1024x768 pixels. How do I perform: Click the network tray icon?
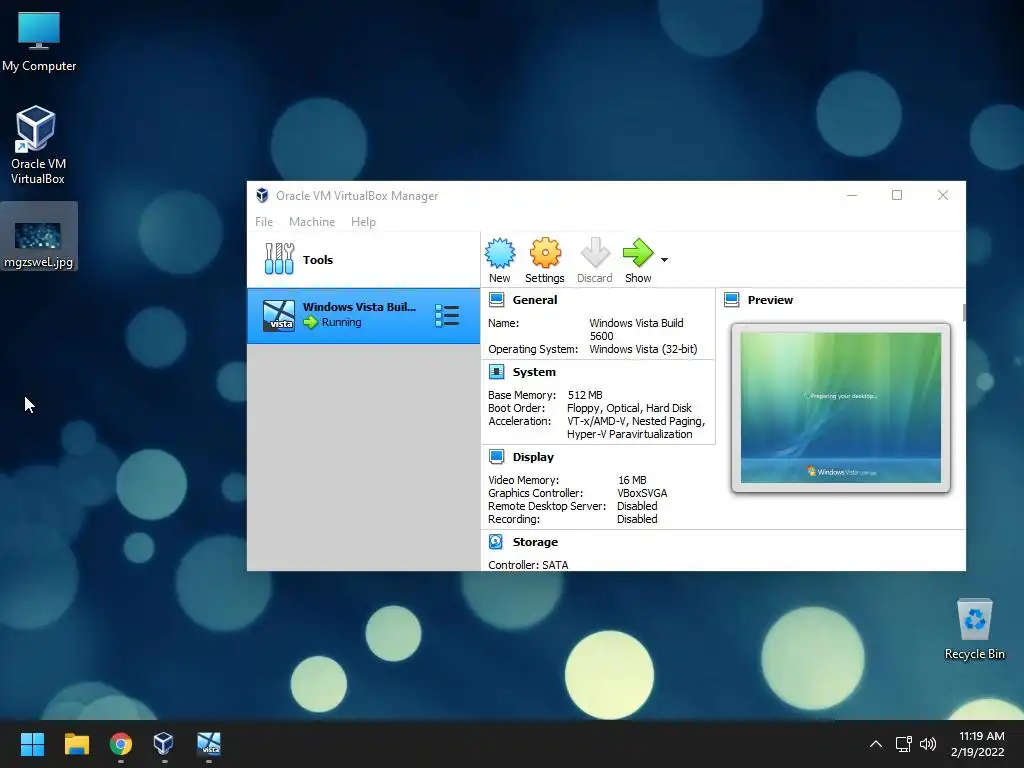pos(904,744)
